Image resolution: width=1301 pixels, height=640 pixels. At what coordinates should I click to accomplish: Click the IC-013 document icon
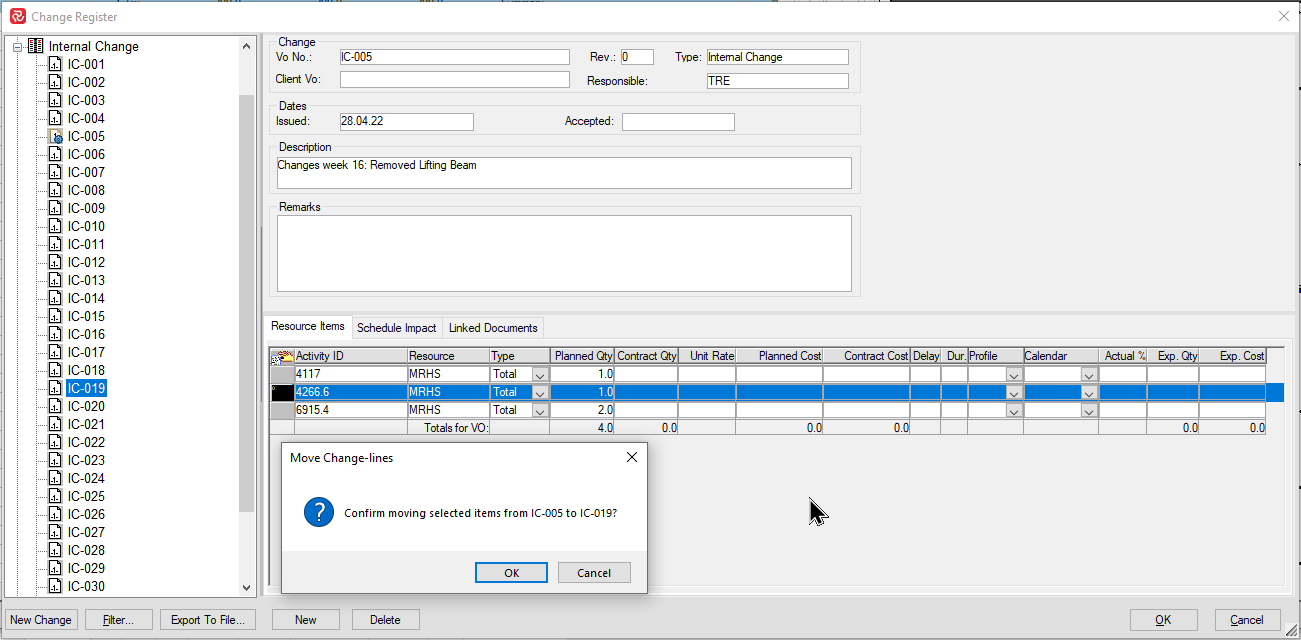[x=56, y=280]
